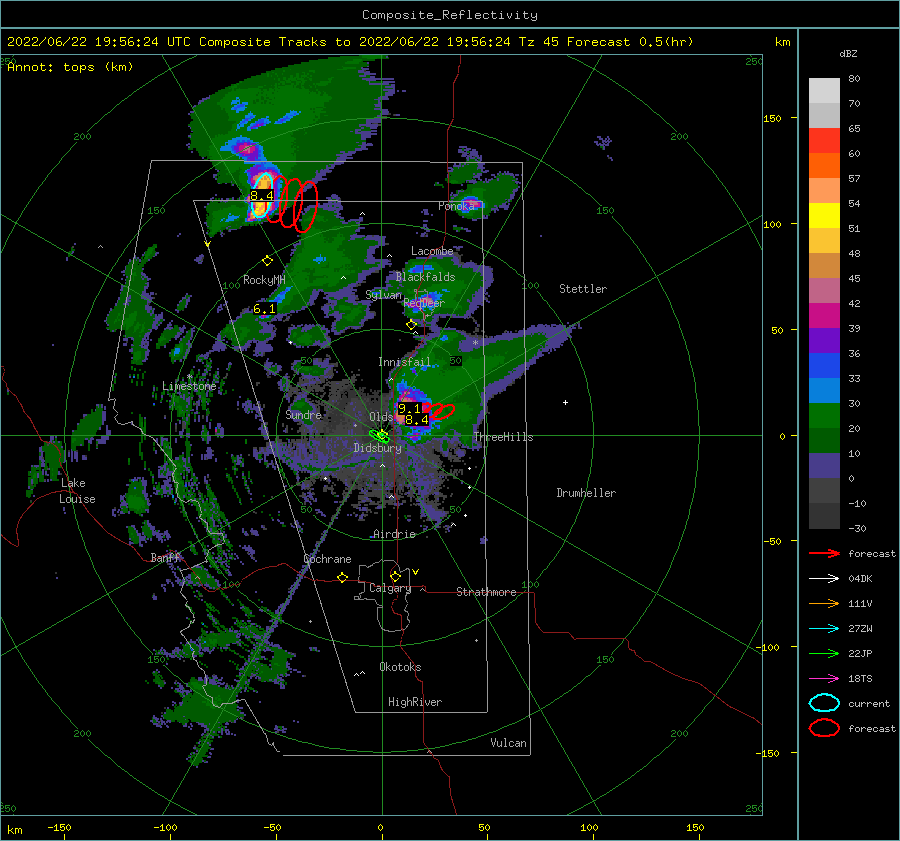Screen dimensions: 900x841
Task: Click the yellow diamond marker below RedDeer
Action: pos(411,325)
